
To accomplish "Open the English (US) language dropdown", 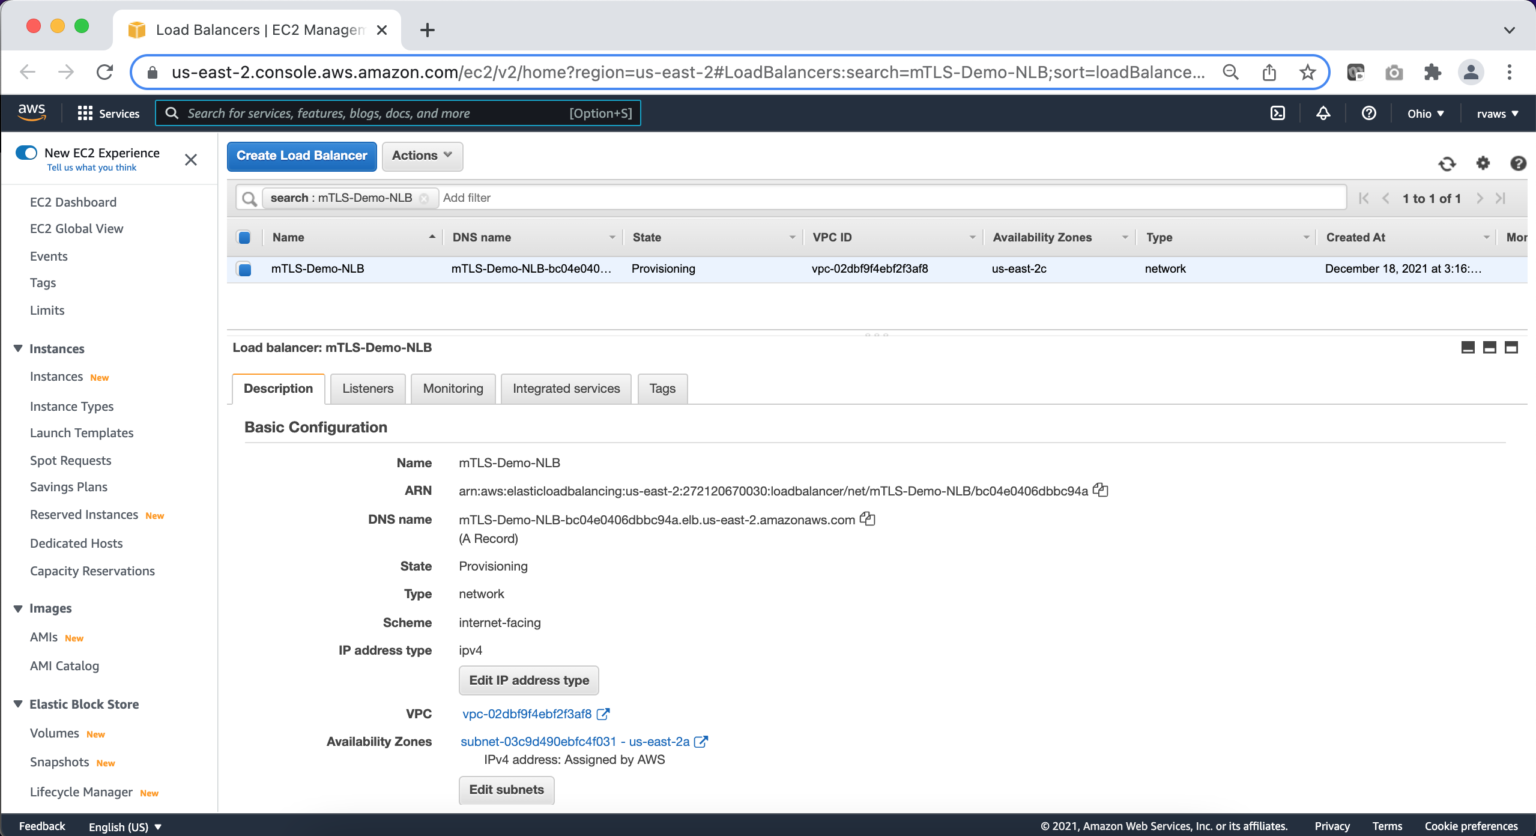I will click(x=125, y=827).
